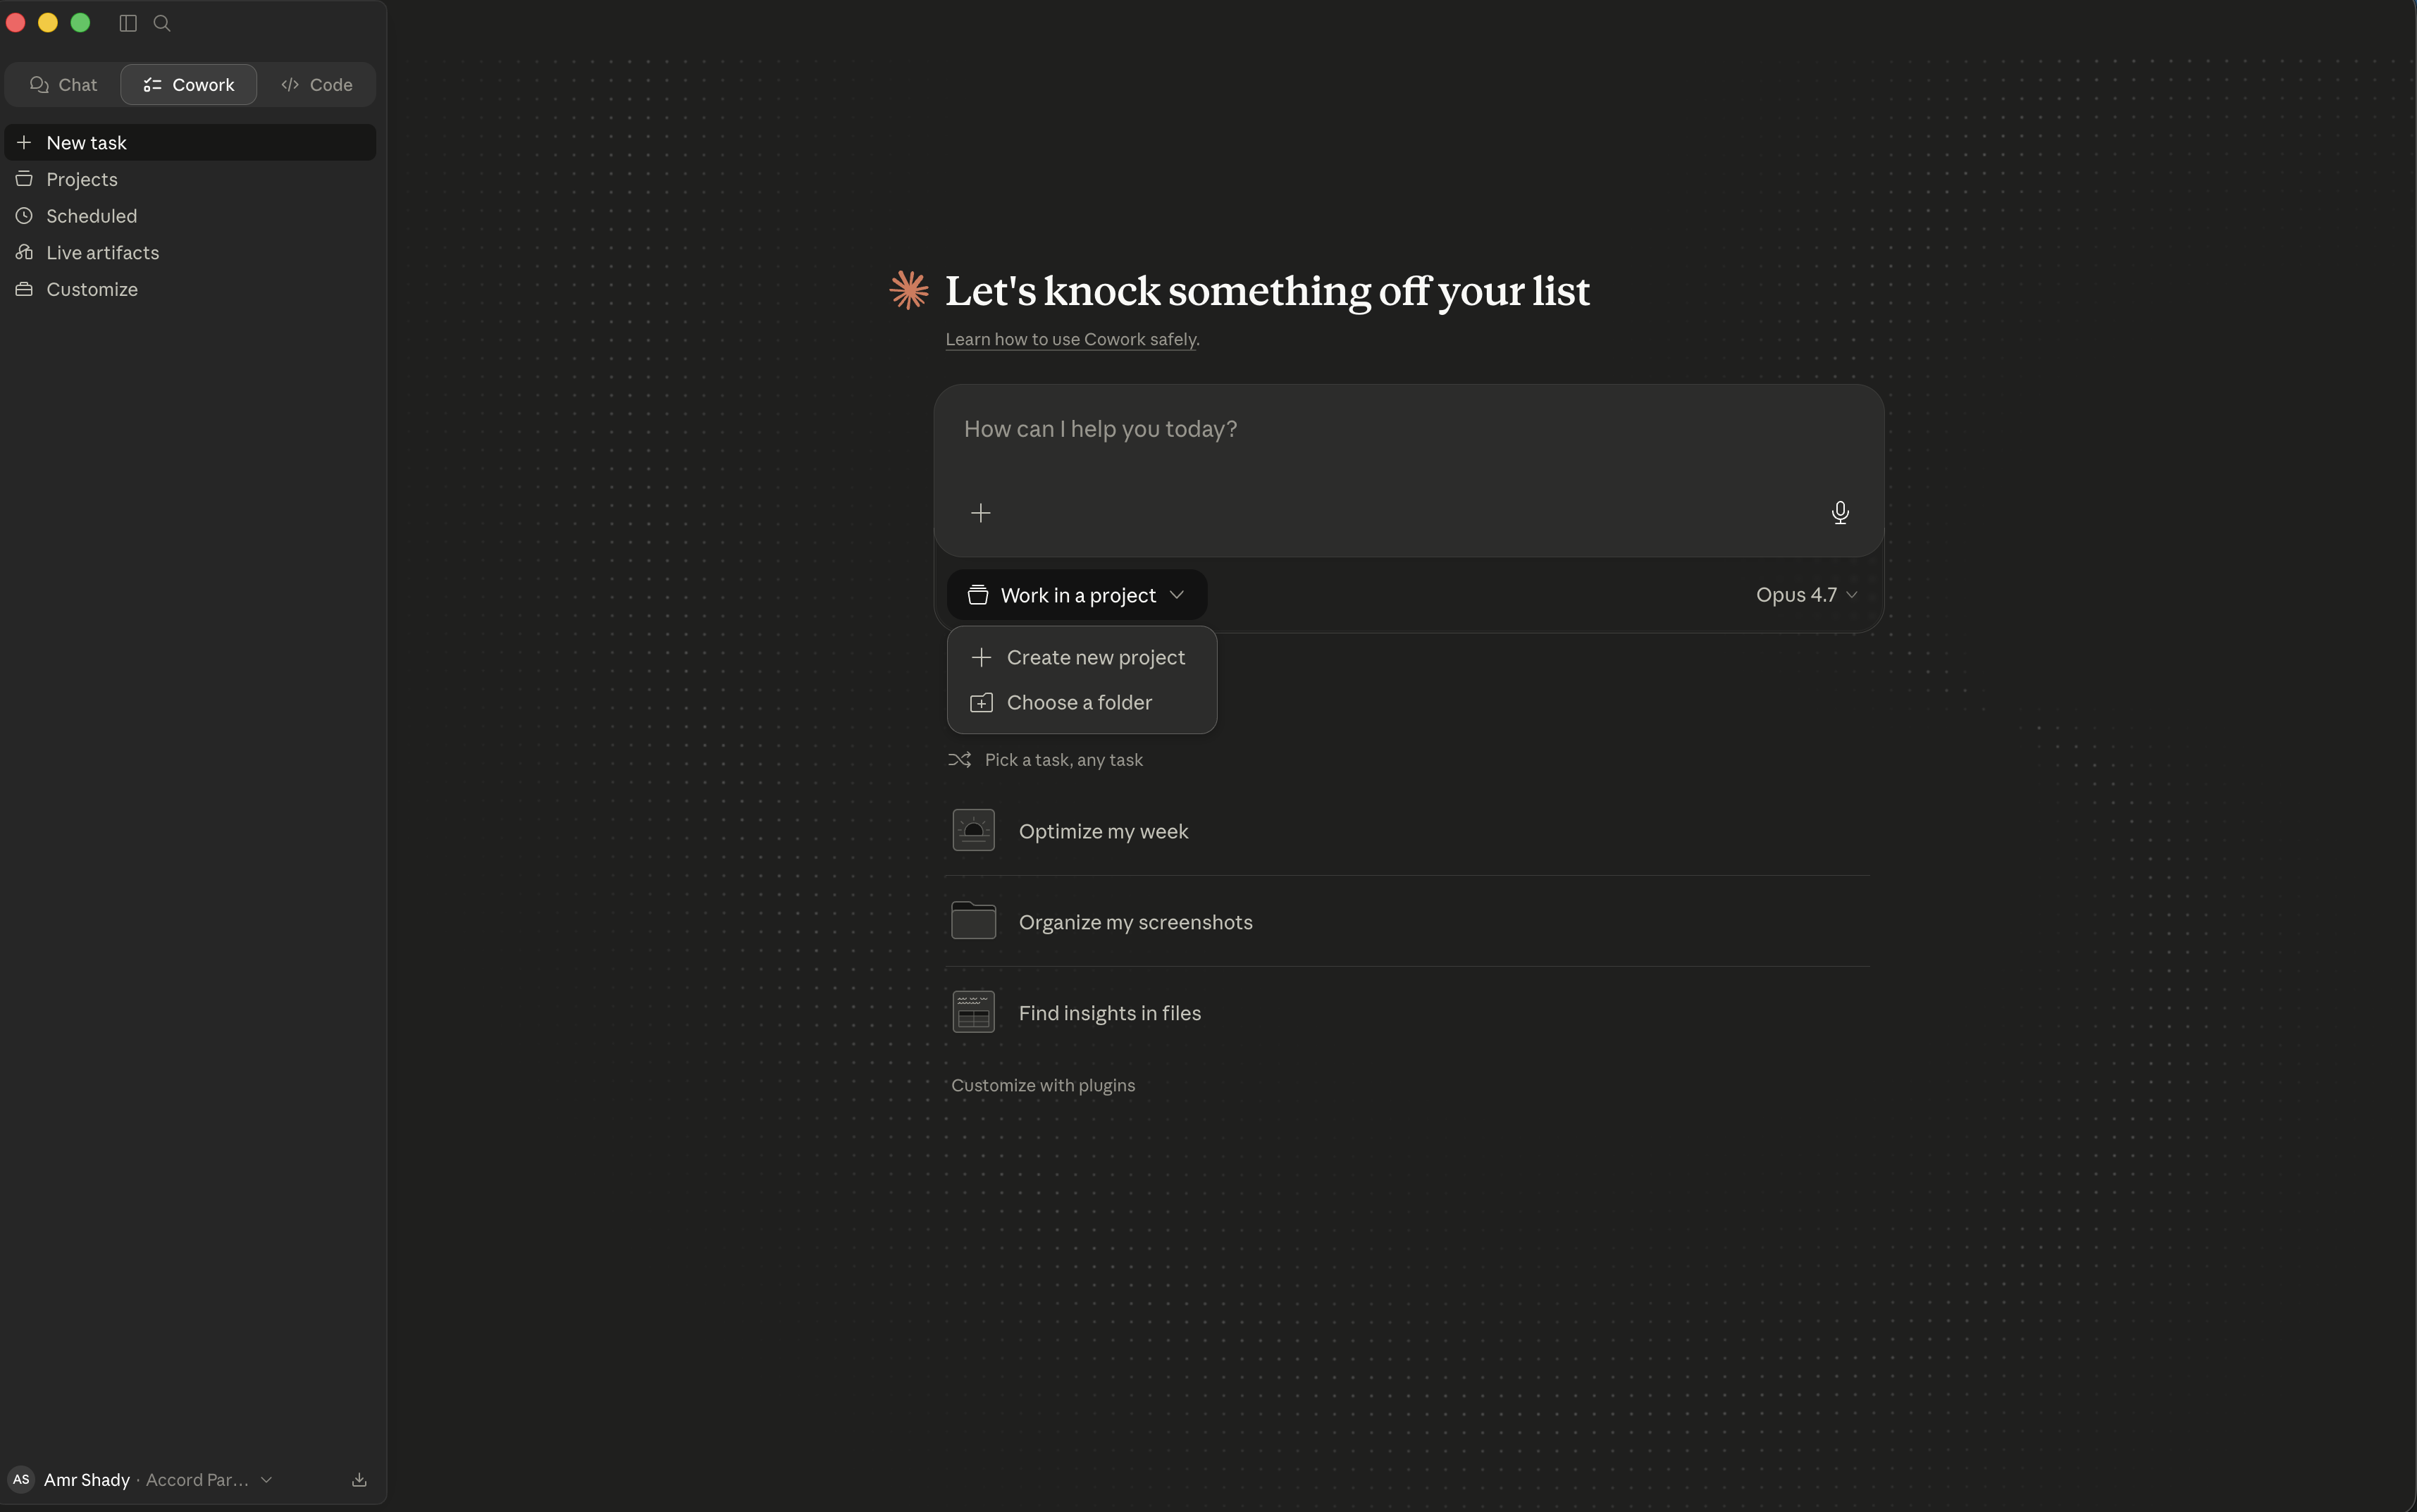Shuffle with Pick a task, any task
2417x1512 pixels.
click(x=1045, y=760)
